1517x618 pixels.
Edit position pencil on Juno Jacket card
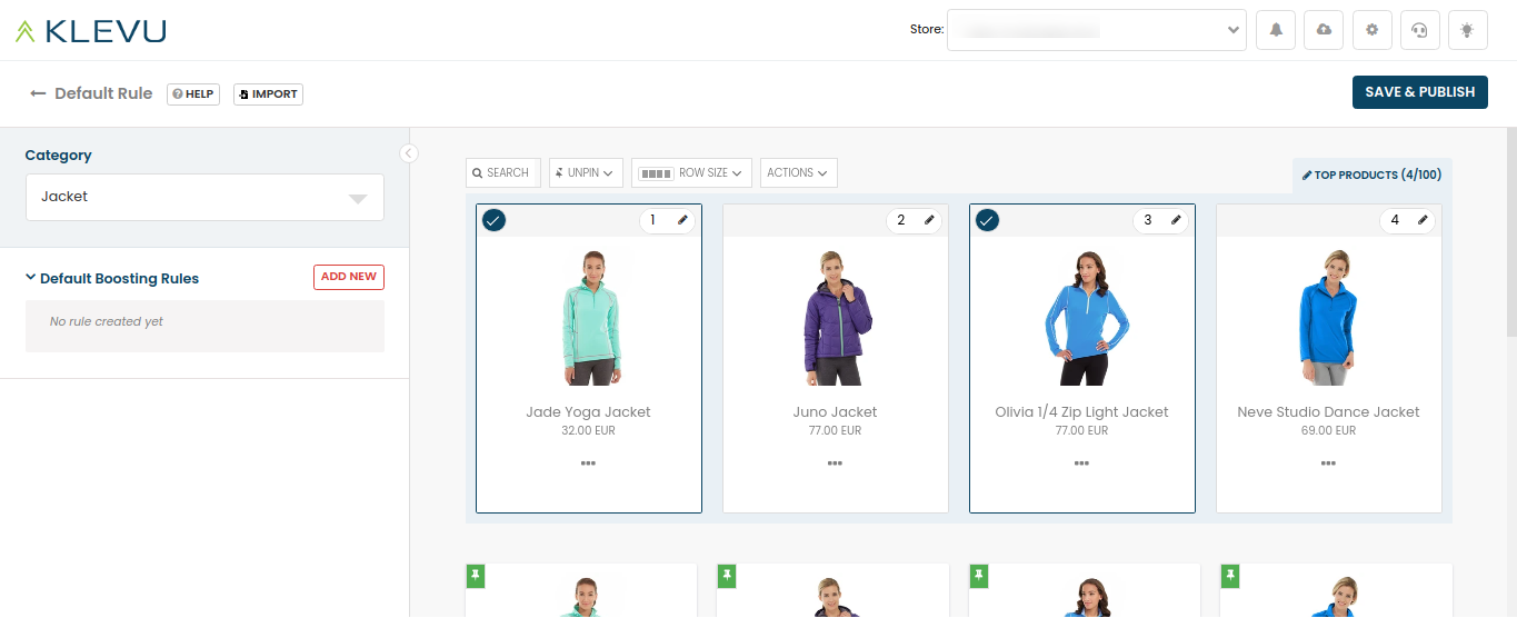pos(929,220)
